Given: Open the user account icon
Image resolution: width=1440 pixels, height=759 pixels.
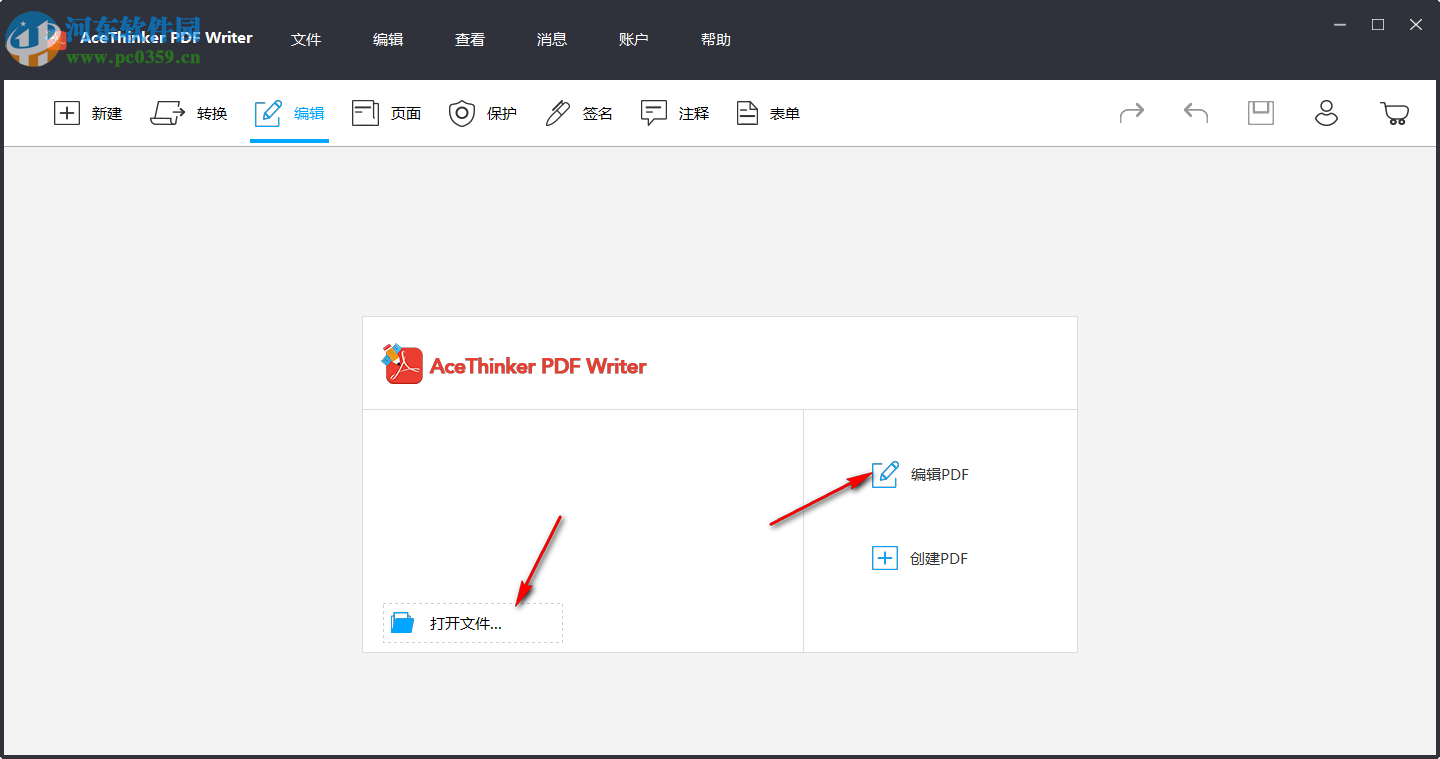Looking at the screenshot, I should (x=1326, y=113).
